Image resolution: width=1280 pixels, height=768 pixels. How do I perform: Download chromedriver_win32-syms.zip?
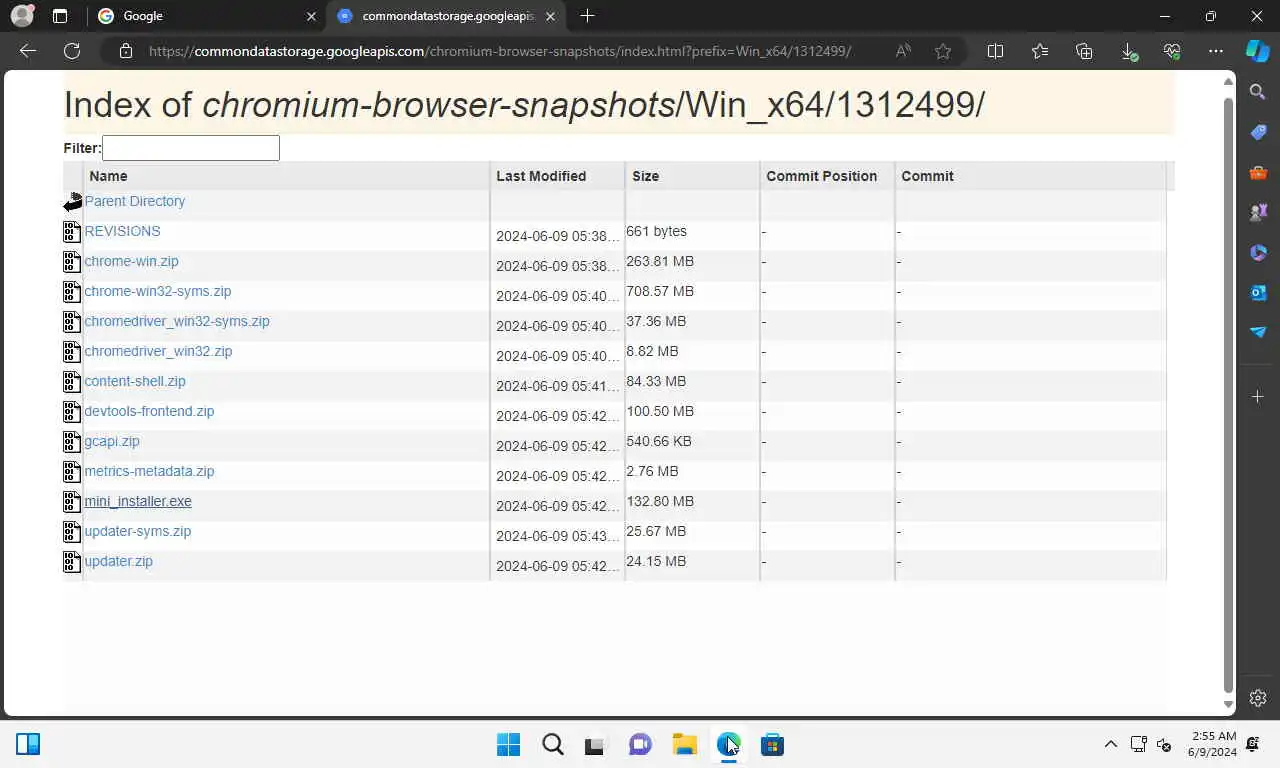177,321
